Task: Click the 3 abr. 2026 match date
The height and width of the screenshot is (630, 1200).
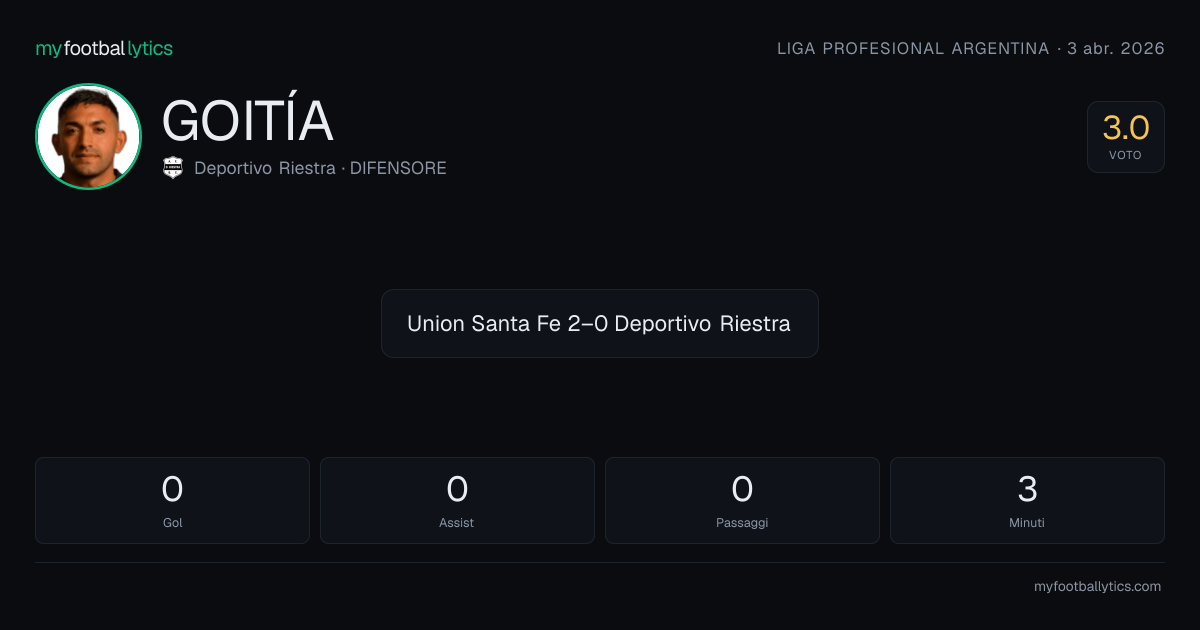Action: coord(1116,49)
